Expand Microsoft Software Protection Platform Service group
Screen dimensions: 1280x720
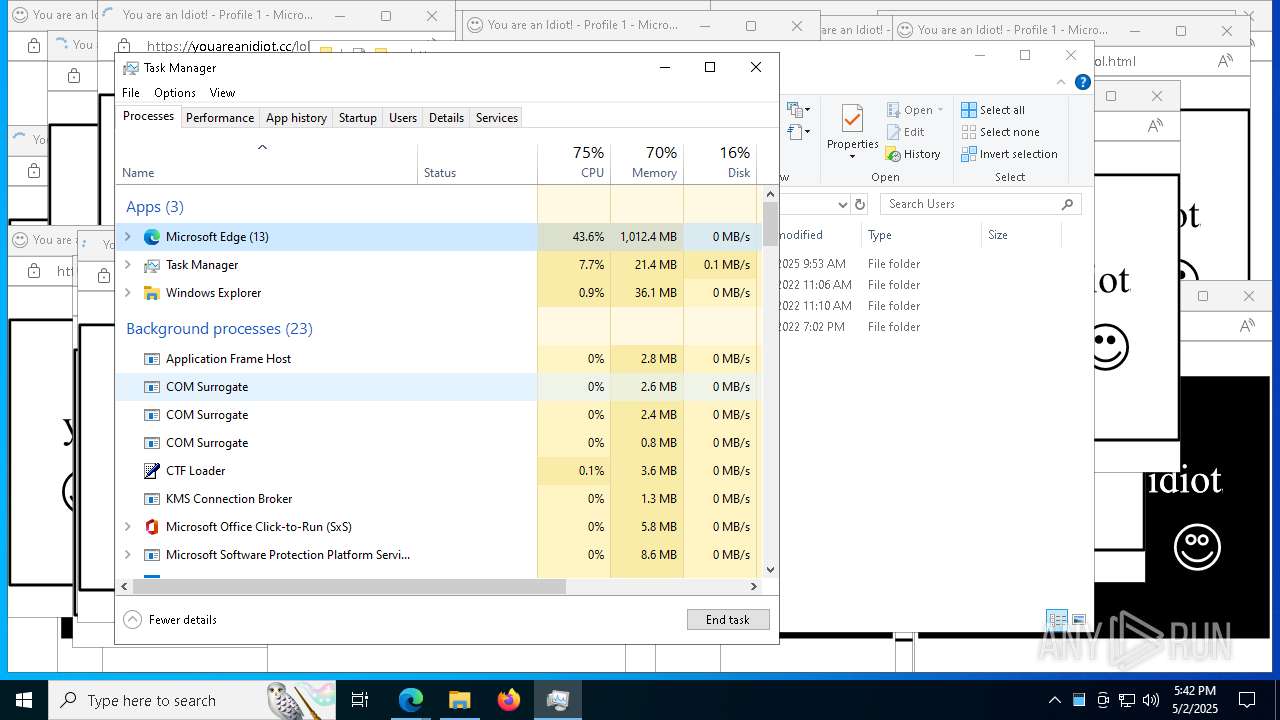tap(127, 555)
